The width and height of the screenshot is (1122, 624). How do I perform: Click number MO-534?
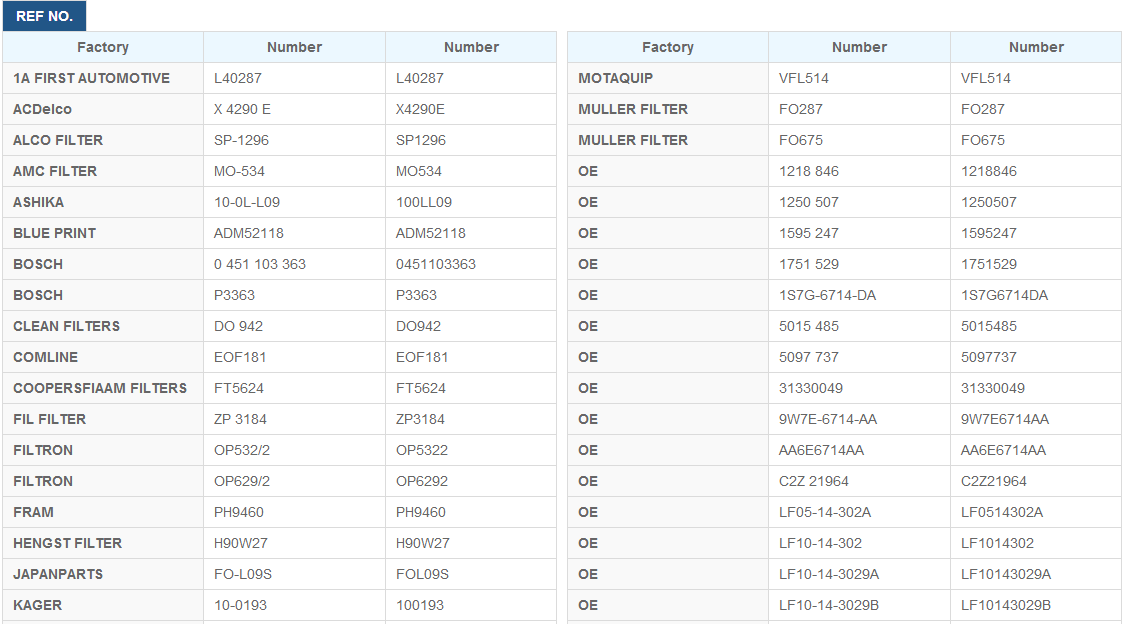239,171
